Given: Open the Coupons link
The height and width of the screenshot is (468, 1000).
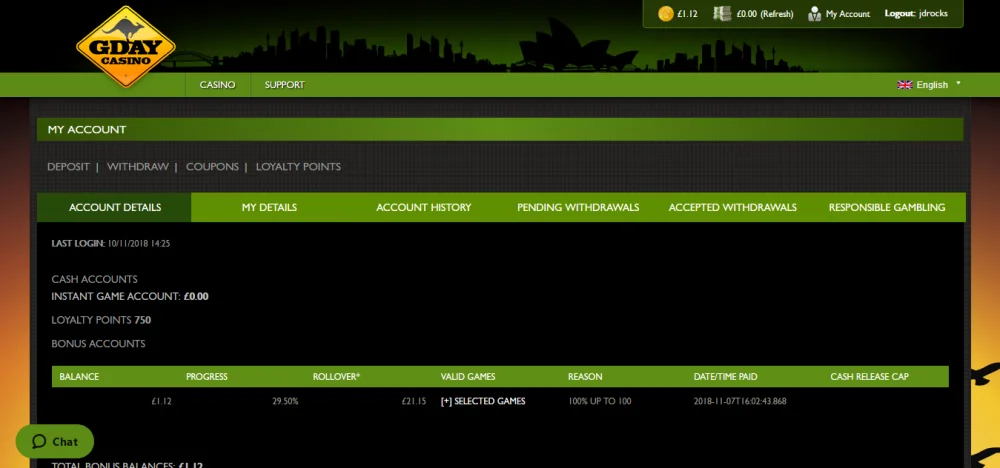Looking at the screenshot, I should (212, 166).
